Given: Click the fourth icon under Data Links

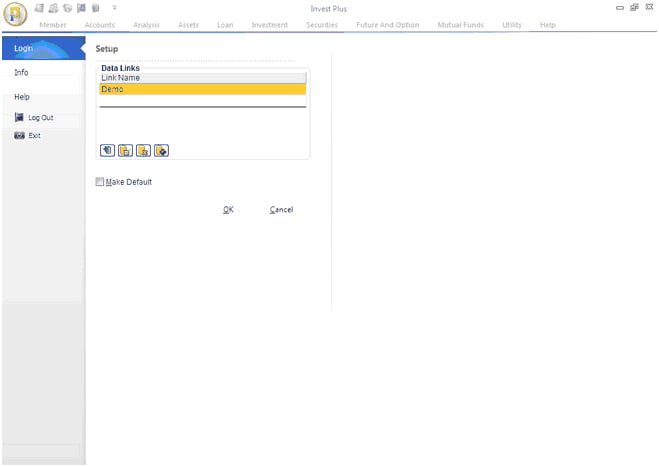Looking at the screenshot, I should (x=161, y=150).
